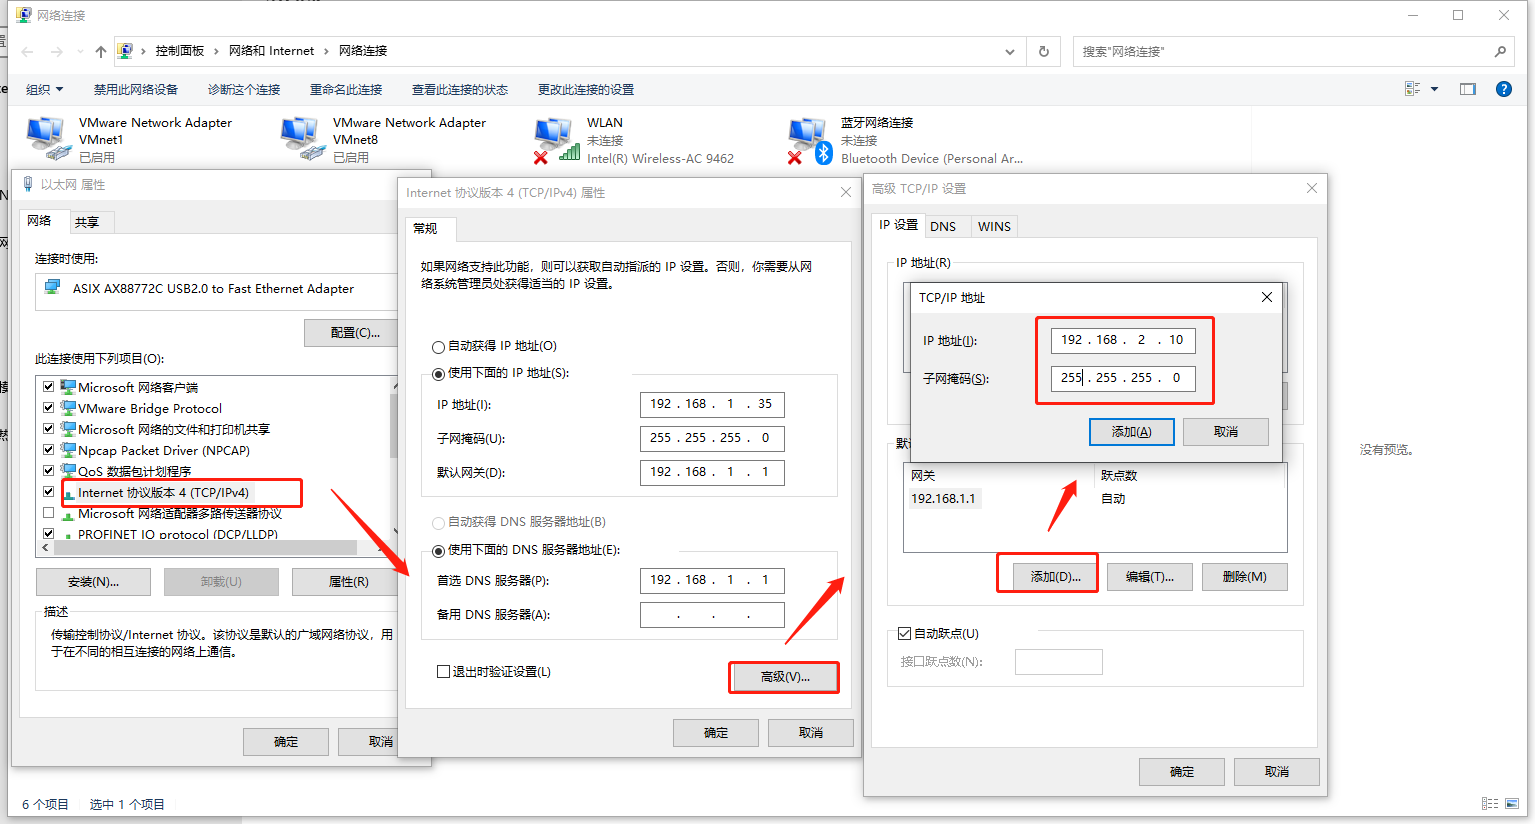Screen dimensions: 1535x824
Task: Uncheck the VMware Bridge Protocol checkbox
Action: (48, 408)
